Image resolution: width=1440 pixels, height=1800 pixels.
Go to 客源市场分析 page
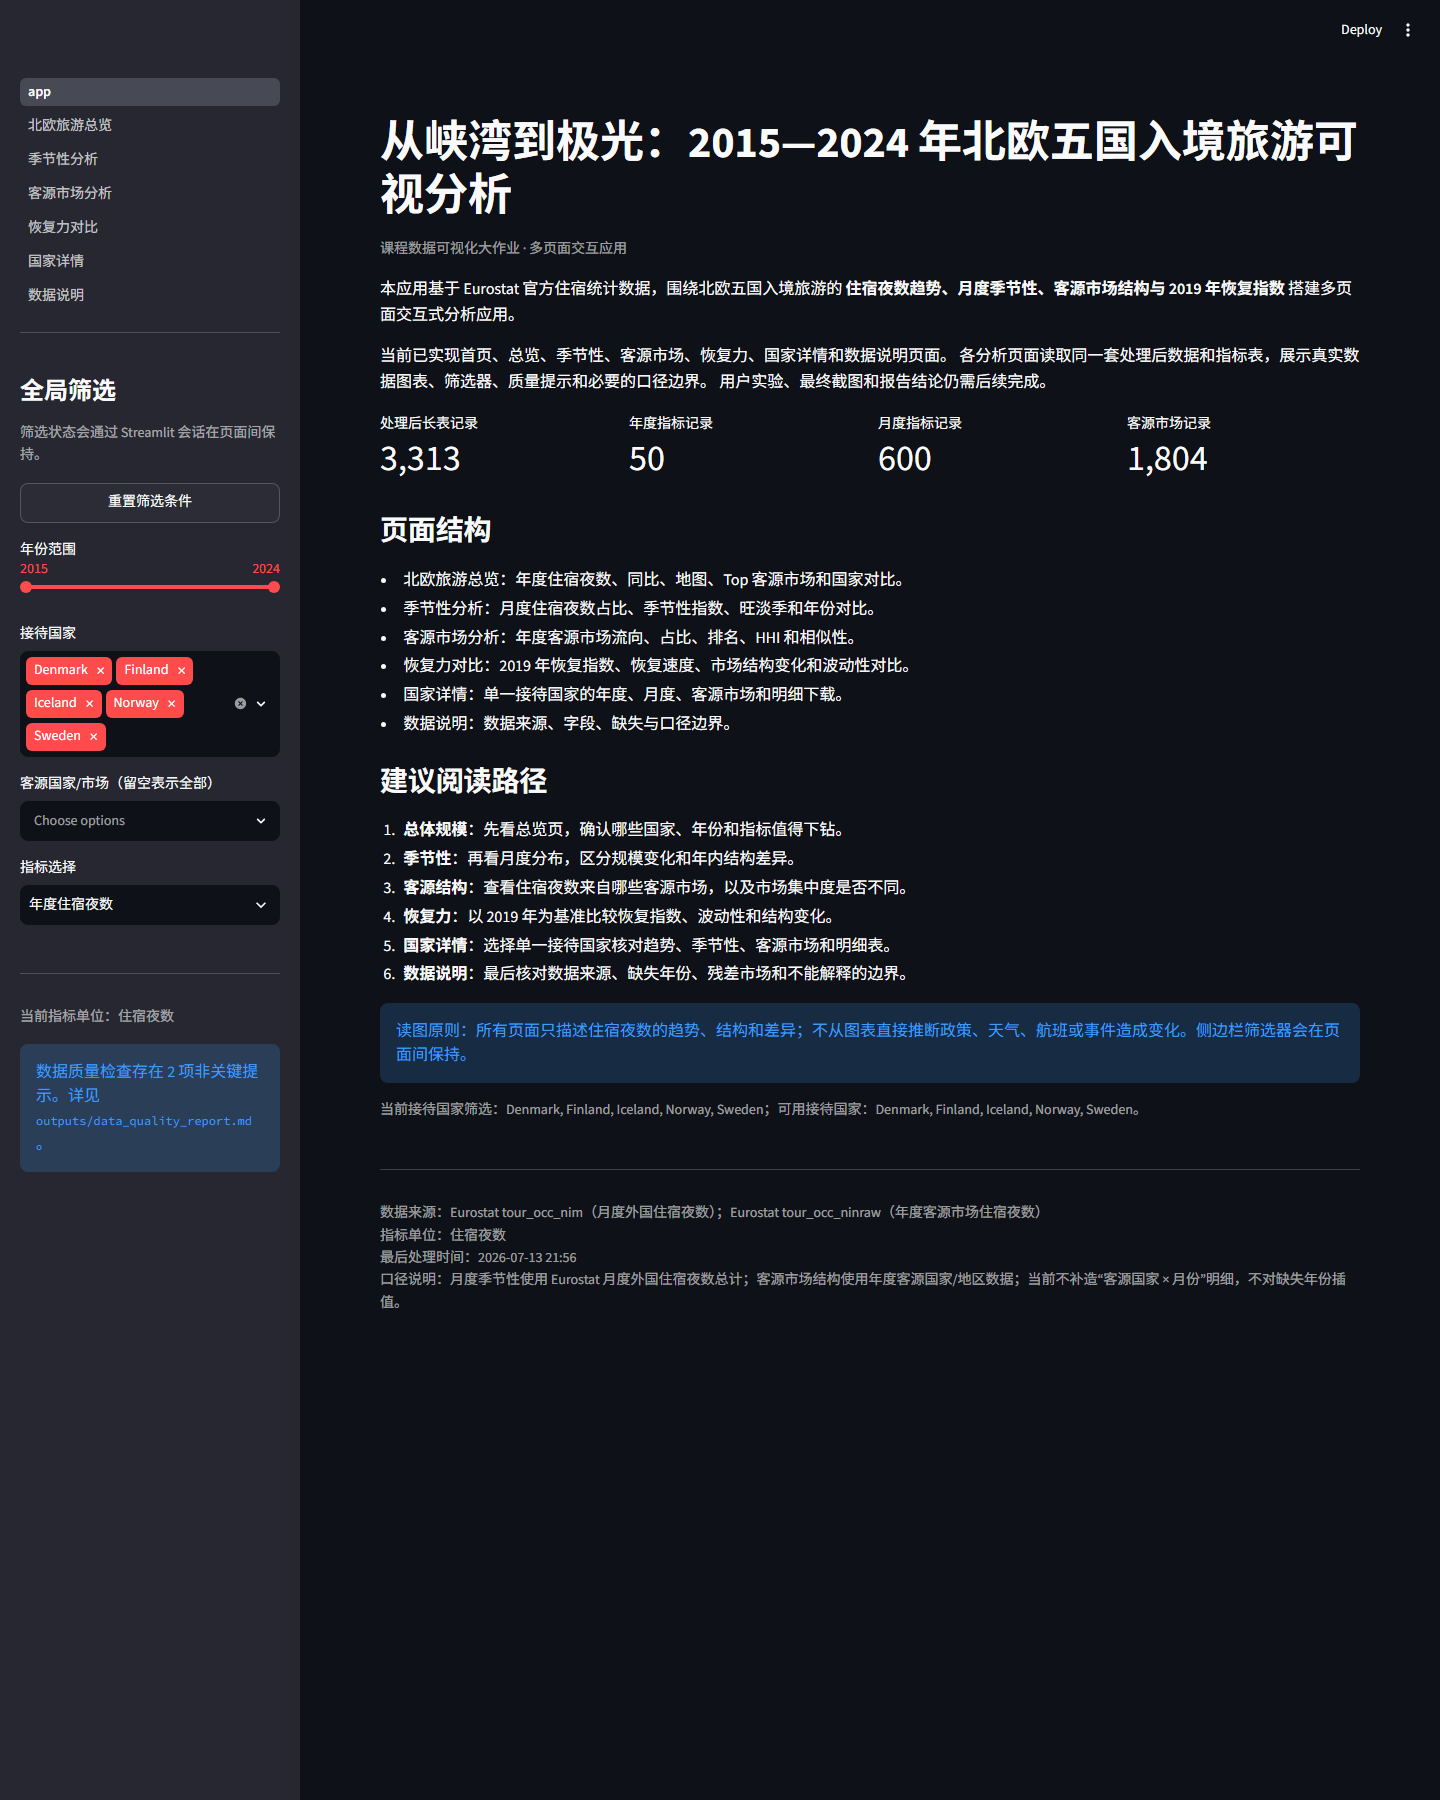click(150, 193)
